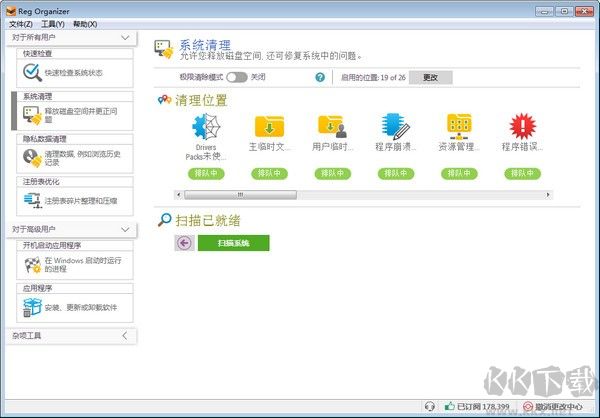
Task: Toggle 排队中 badge under 主临时文件
Action: coord(269,173)
